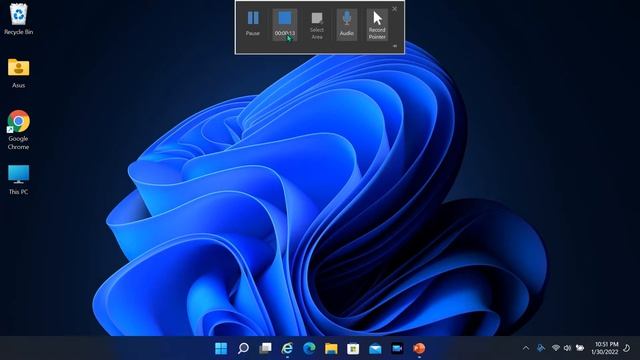Screen dimensions: 640x360
Task: Open Microsoft Store from the taskbar
Action: 353,348
